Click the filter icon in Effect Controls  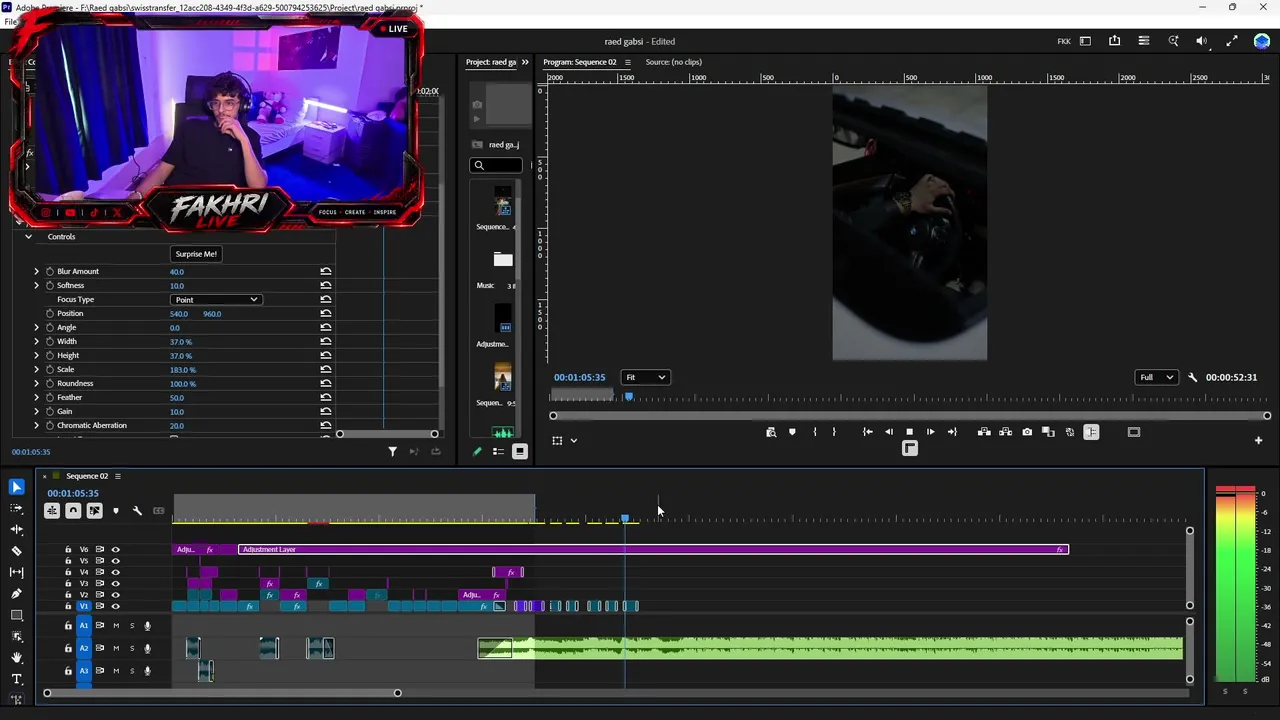(392, 452)
